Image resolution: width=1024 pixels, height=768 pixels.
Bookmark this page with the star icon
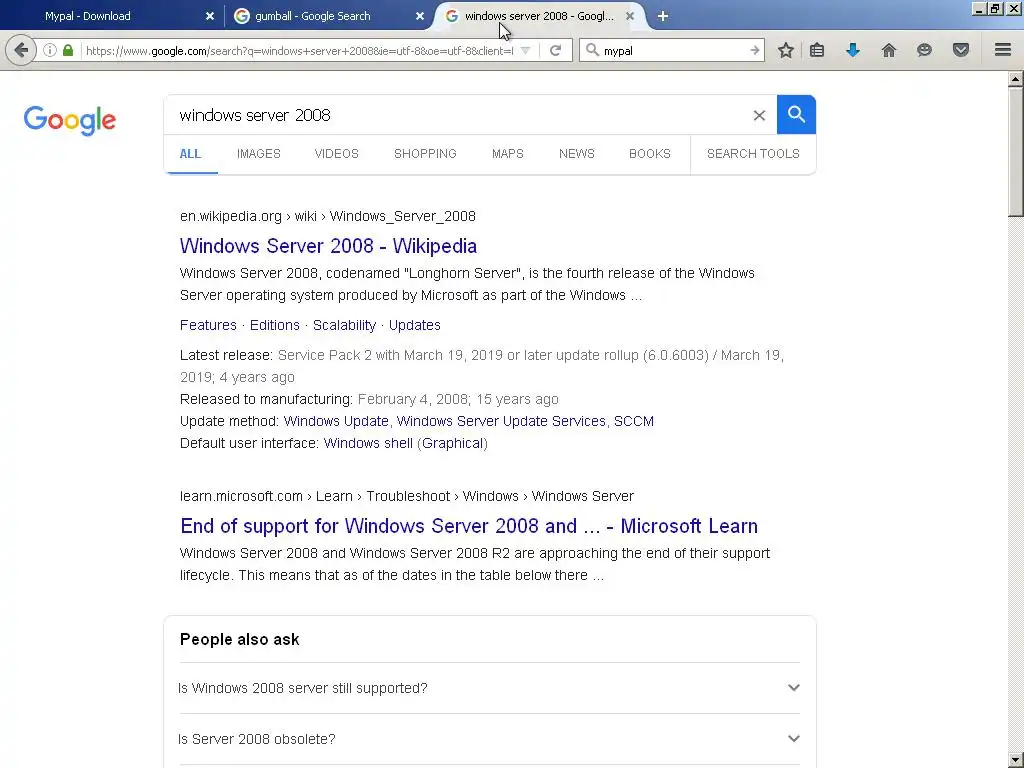coord(786,50)
